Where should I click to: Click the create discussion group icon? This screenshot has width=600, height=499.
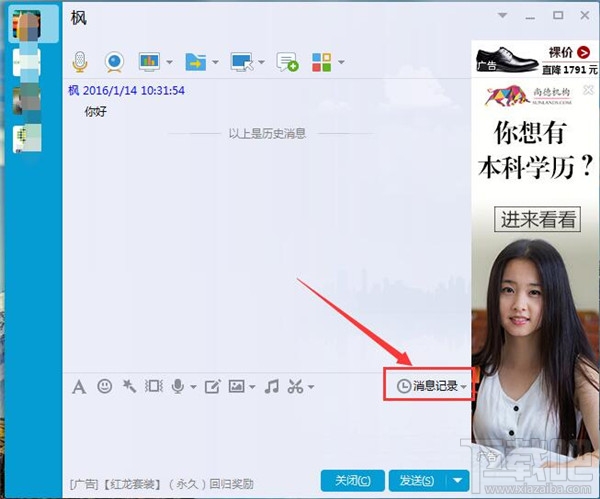[287, 62]
